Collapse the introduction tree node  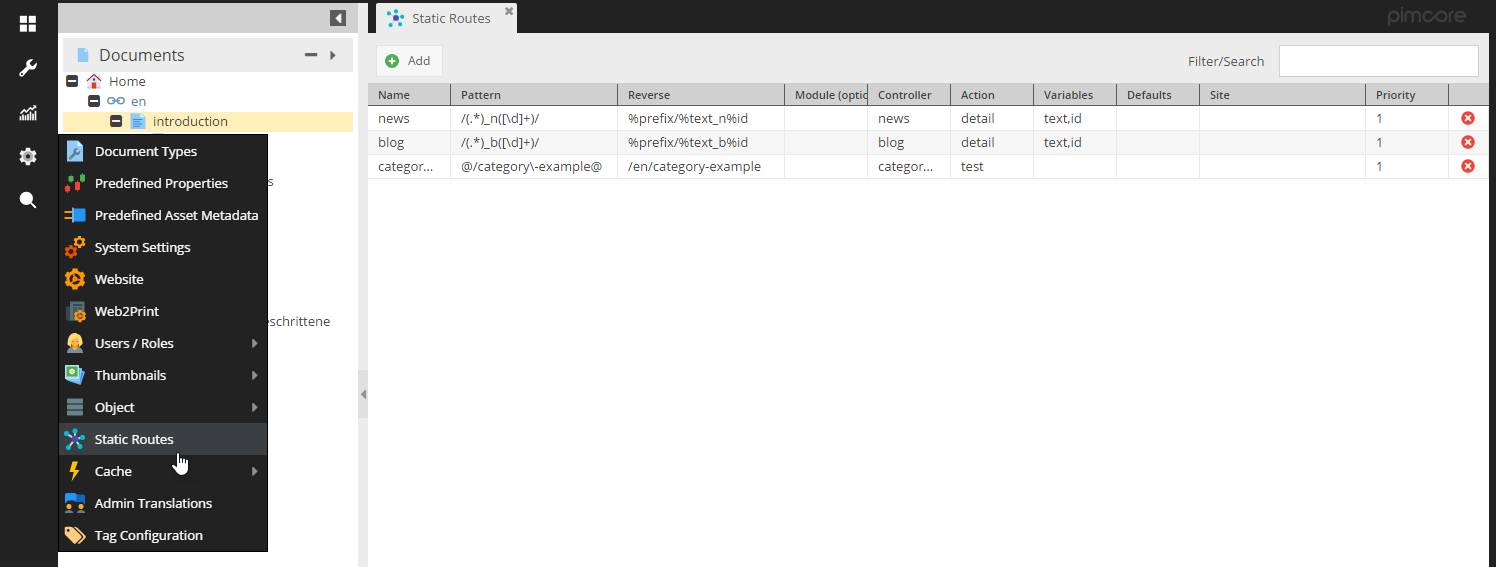pos(116,122)
